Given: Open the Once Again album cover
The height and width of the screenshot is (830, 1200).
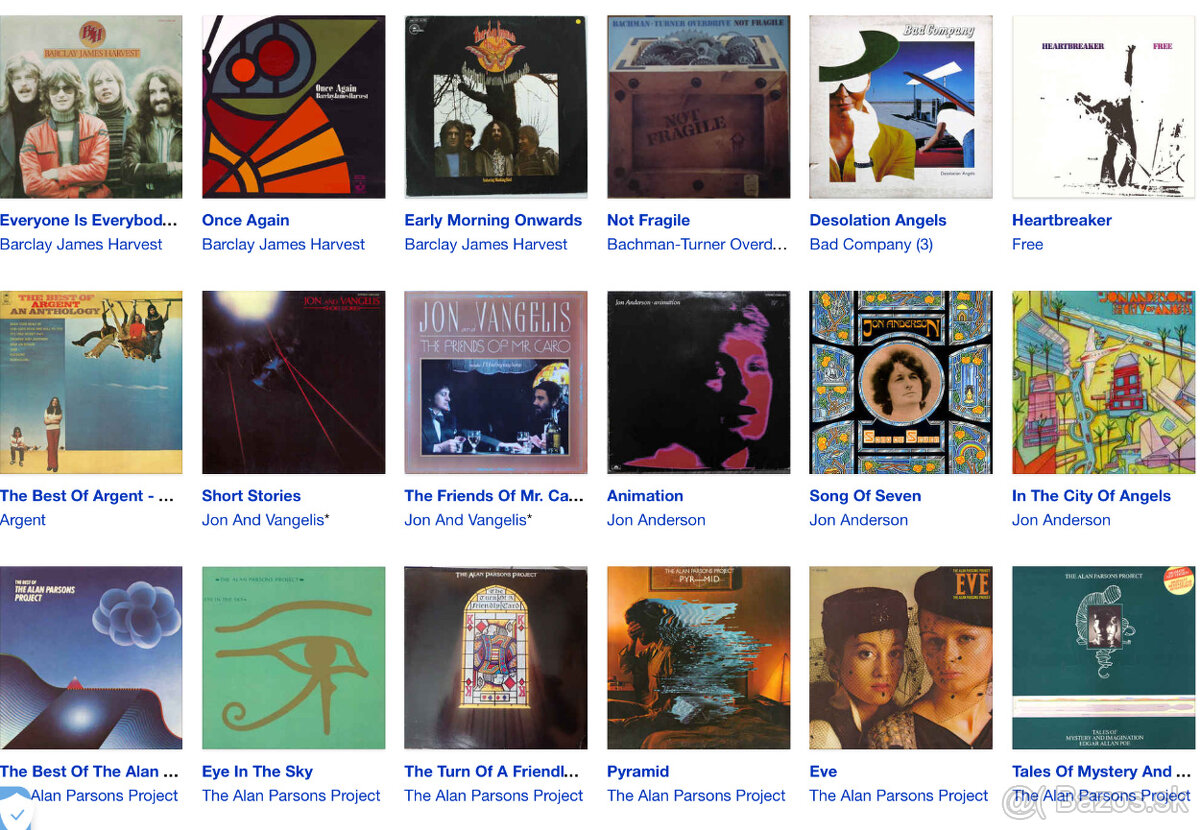Looking at the screenshot, I should (x=294, y=107).
